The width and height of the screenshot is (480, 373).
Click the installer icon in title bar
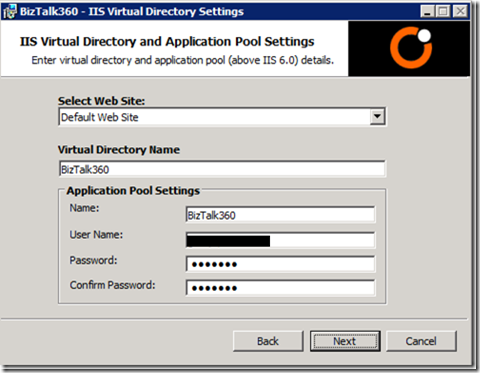coord(9,12)
